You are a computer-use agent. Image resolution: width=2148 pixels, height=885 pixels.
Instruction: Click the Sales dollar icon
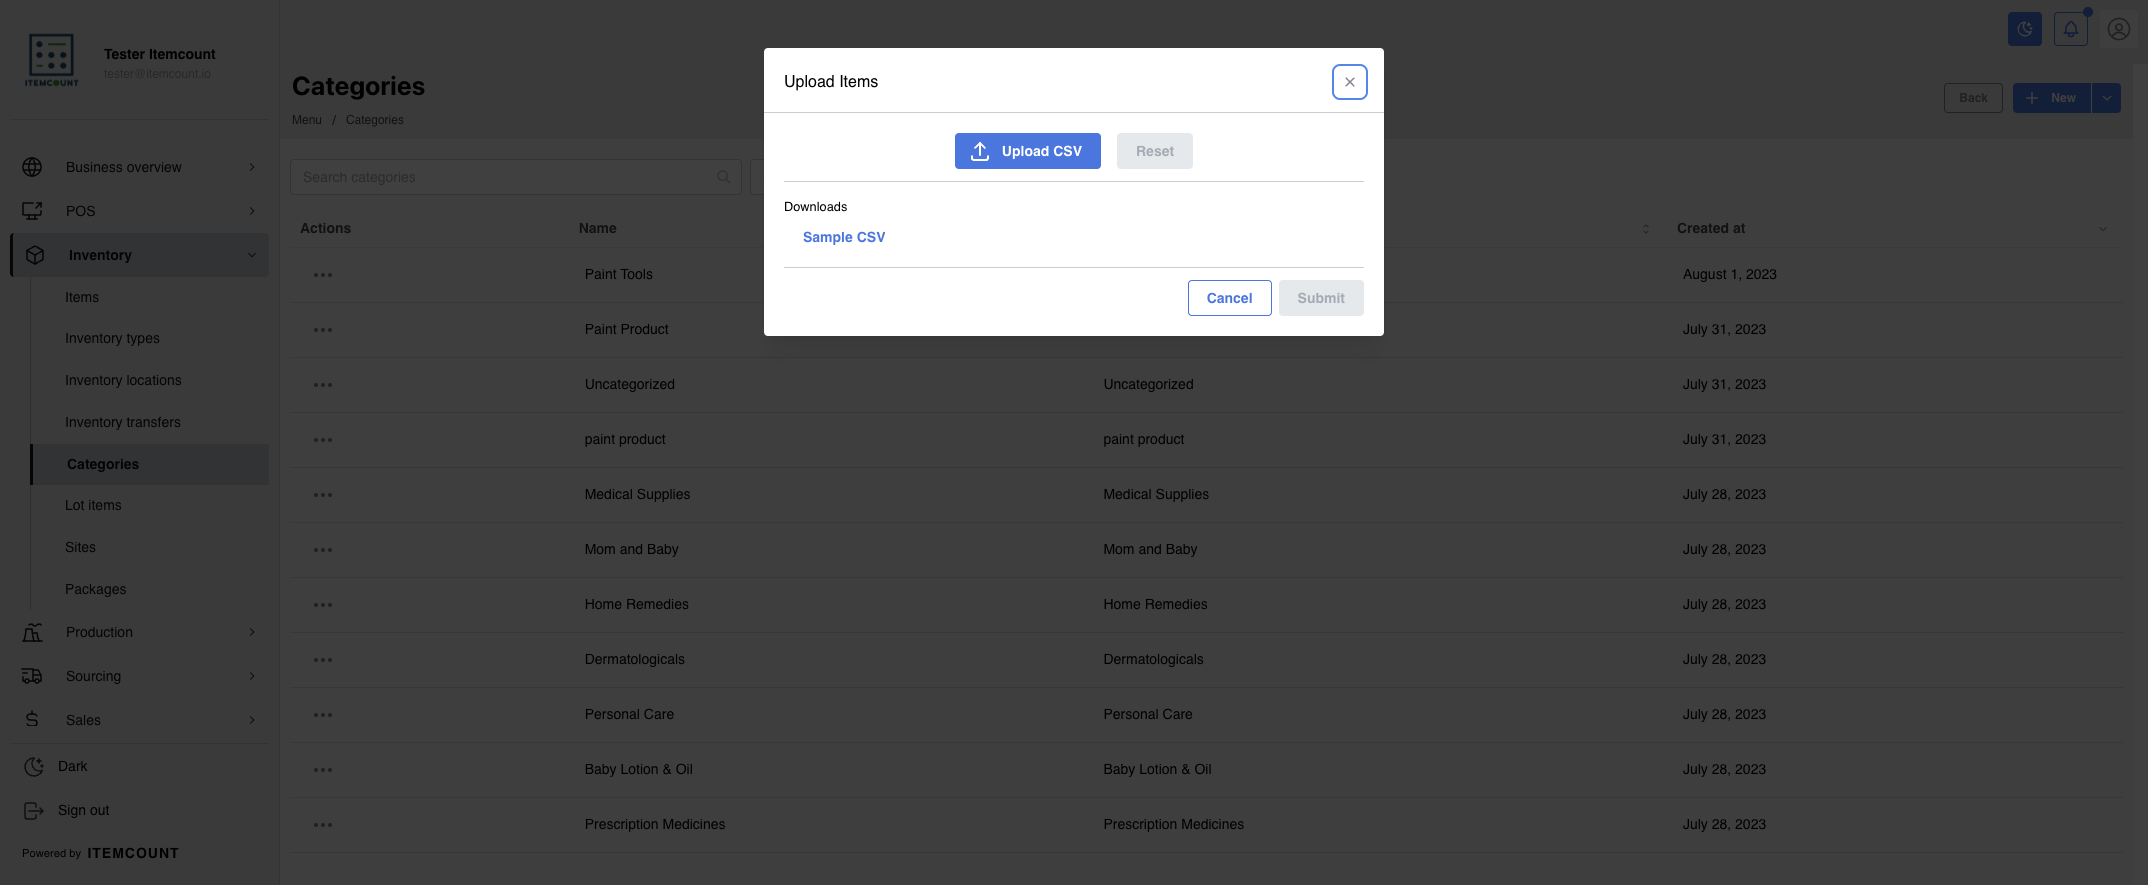click(32, 720)
